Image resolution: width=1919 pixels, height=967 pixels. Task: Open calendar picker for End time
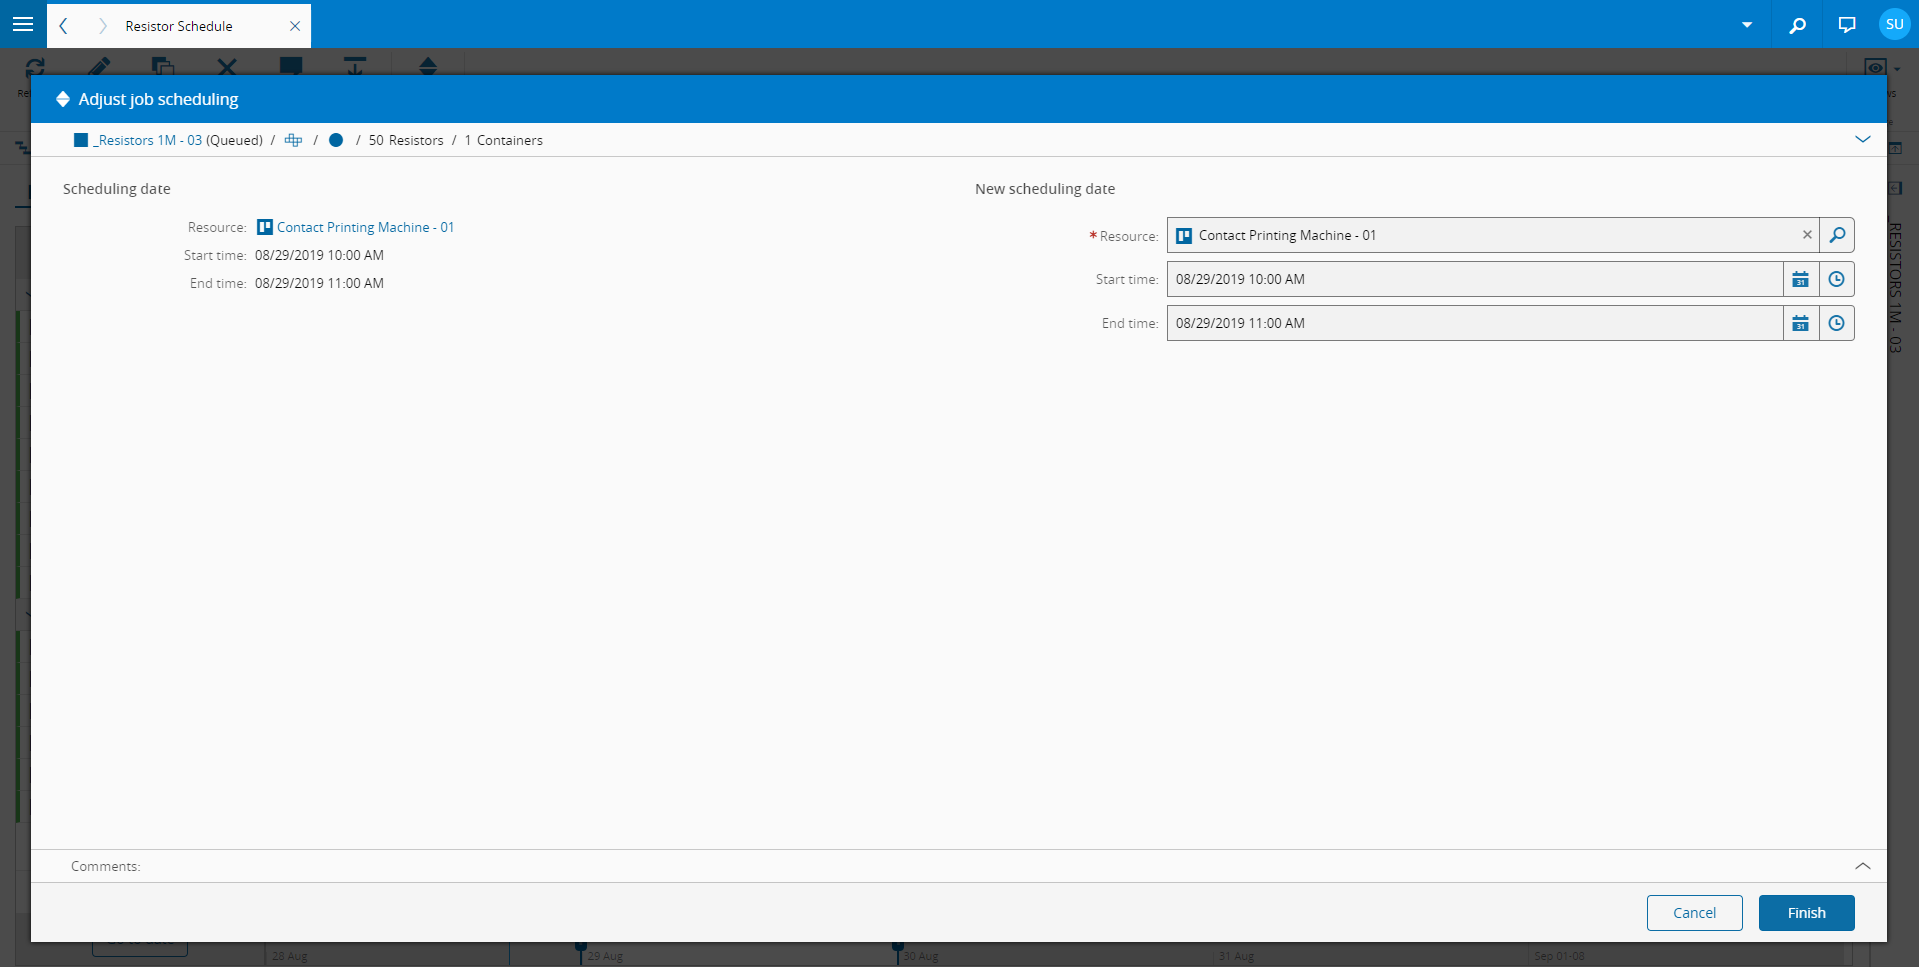tap(1800, 323)
